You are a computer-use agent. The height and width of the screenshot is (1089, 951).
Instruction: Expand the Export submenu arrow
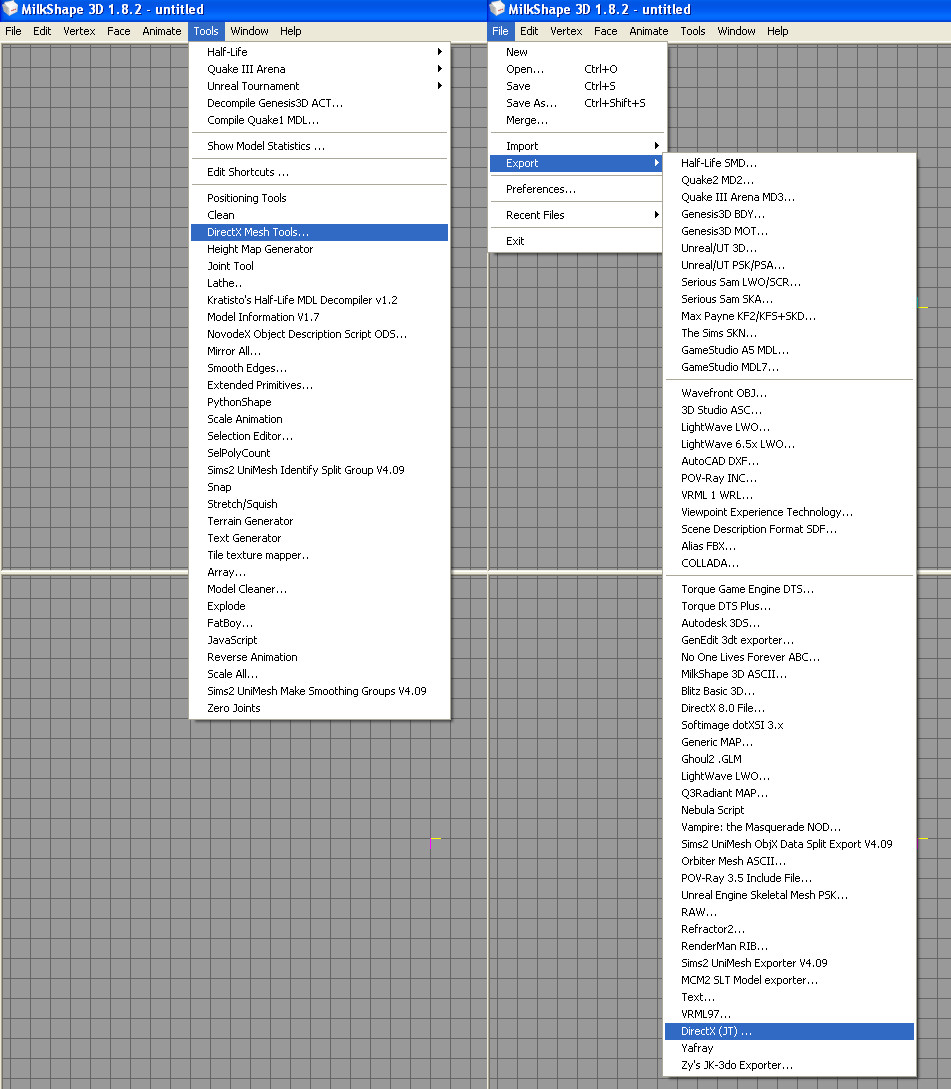(x=656, y=163)
